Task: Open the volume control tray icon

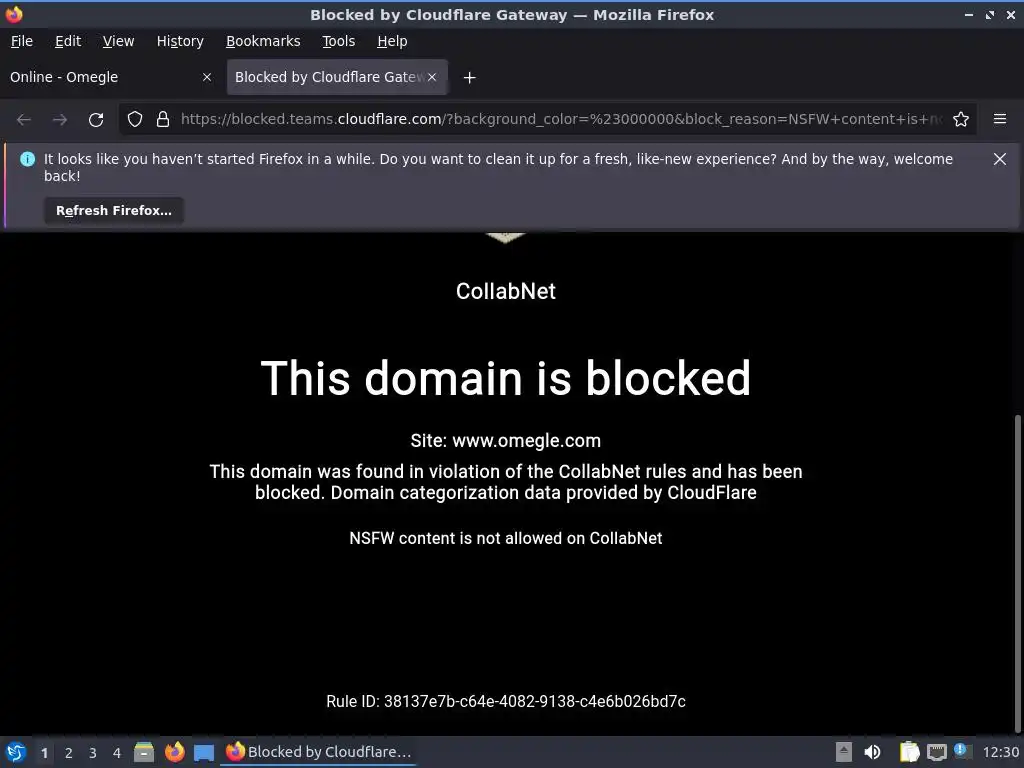Action: click(x=872, y=752)
